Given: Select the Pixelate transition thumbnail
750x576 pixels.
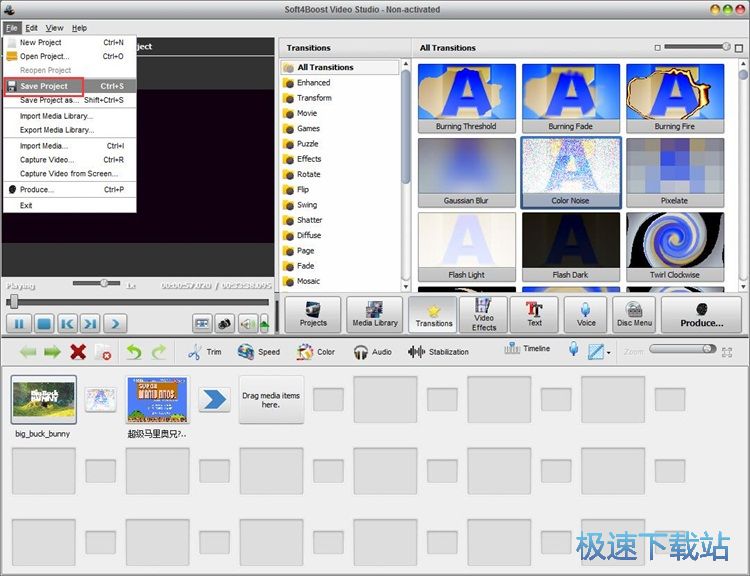Looking at the screenshot, I should tap(675, 173).
